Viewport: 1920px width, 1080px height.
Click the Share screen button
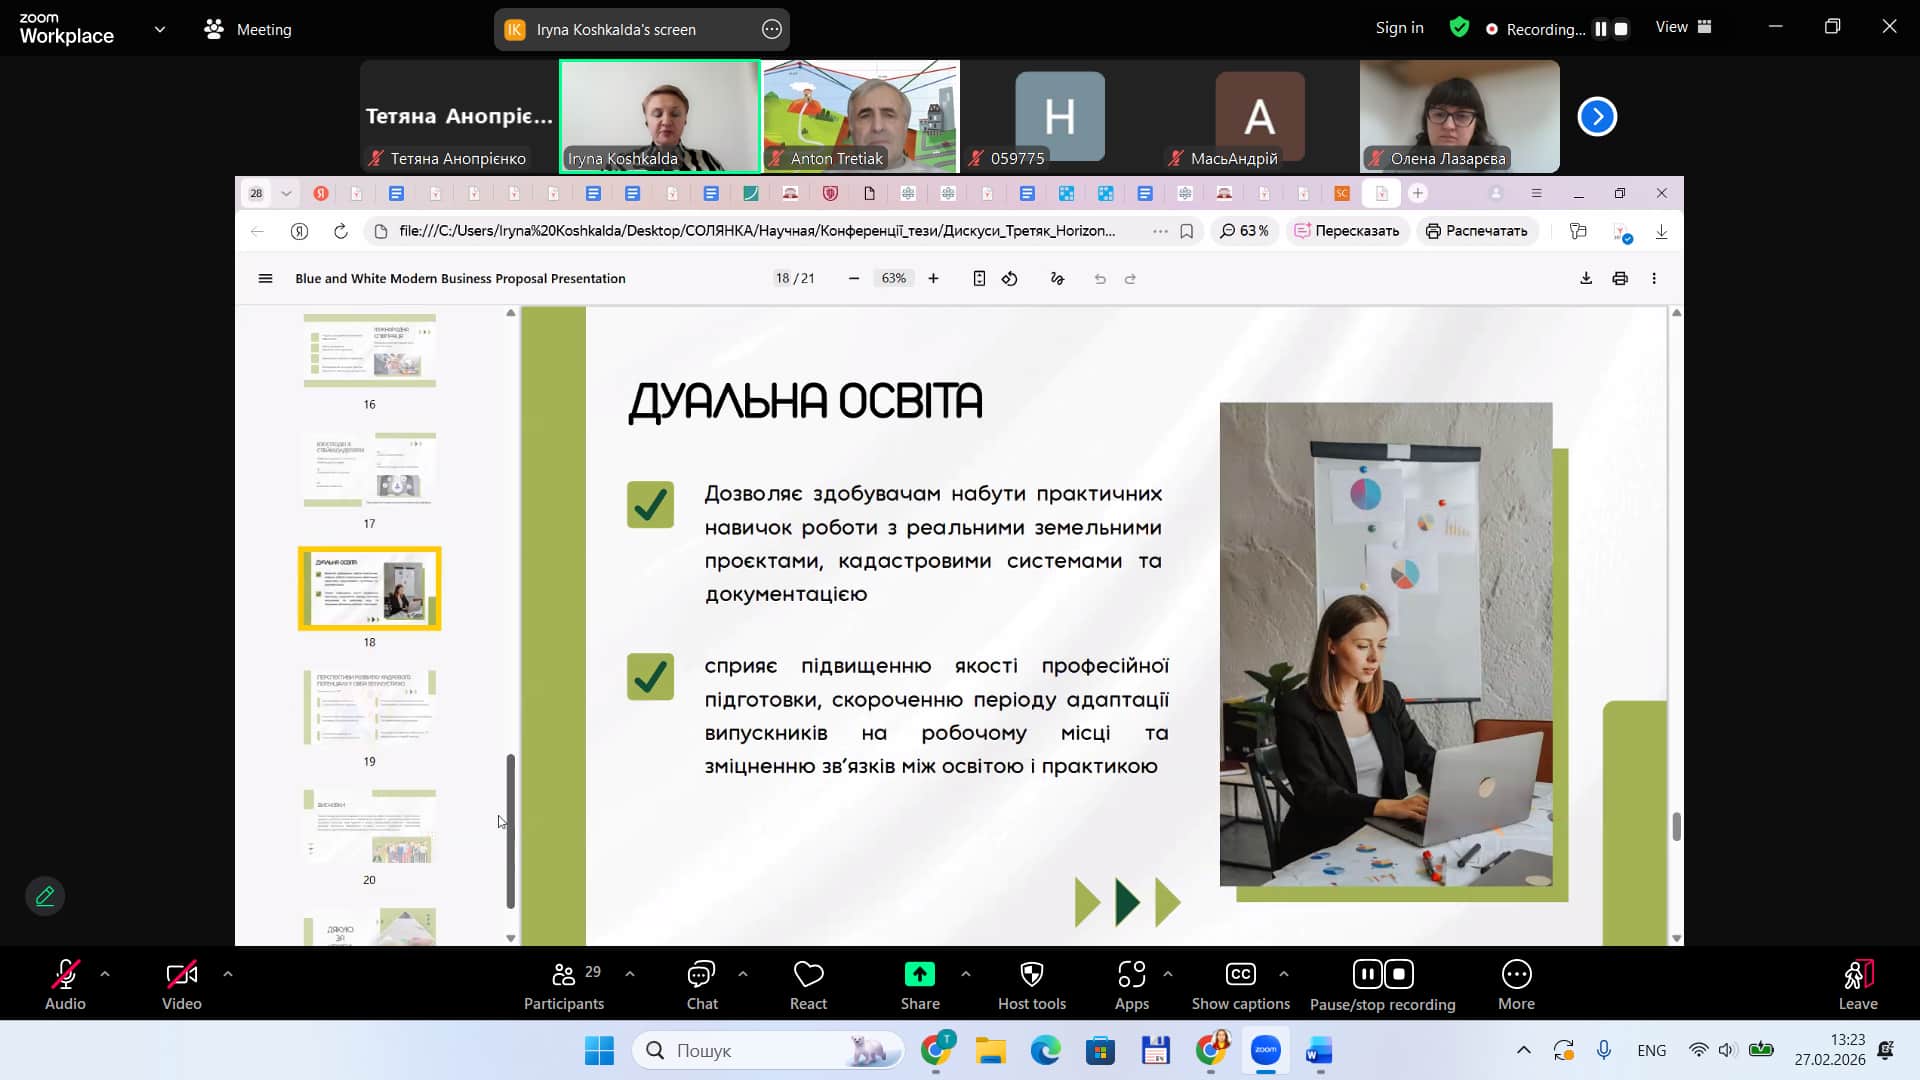(919, 975)
